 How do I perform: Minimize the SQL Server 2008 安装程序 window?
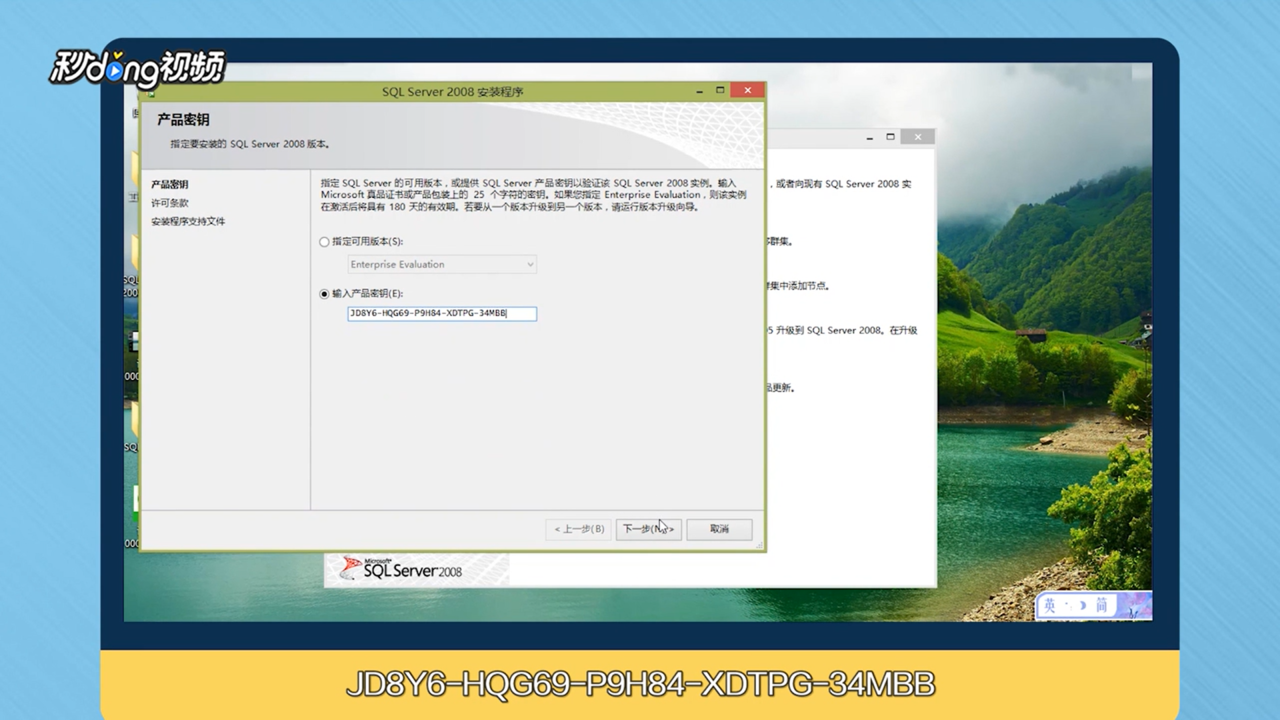coord(699,91)
